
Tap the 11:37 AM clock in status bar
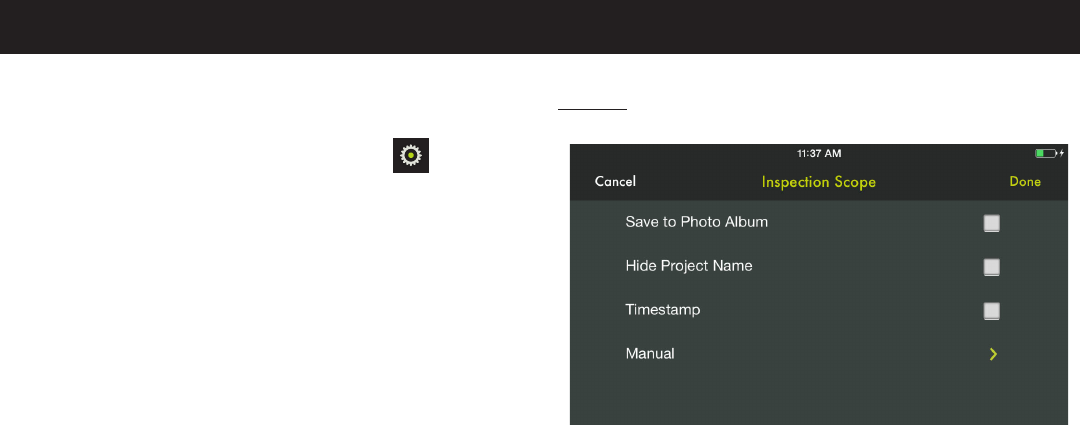click(819, 154)
